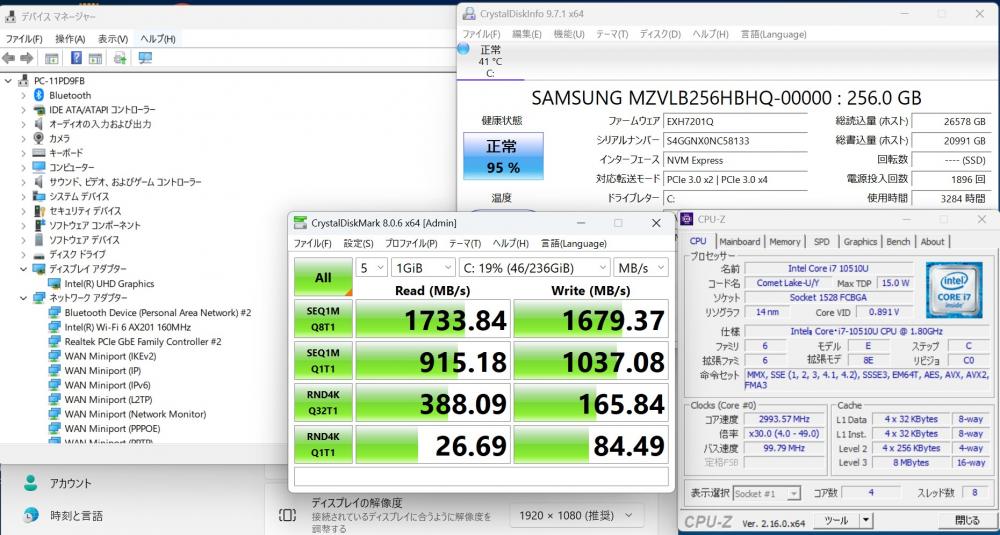Select the WAN Miniport (Network Monitor) entry
Screen dimensions: 1000x535
click(x=135, y=414)
